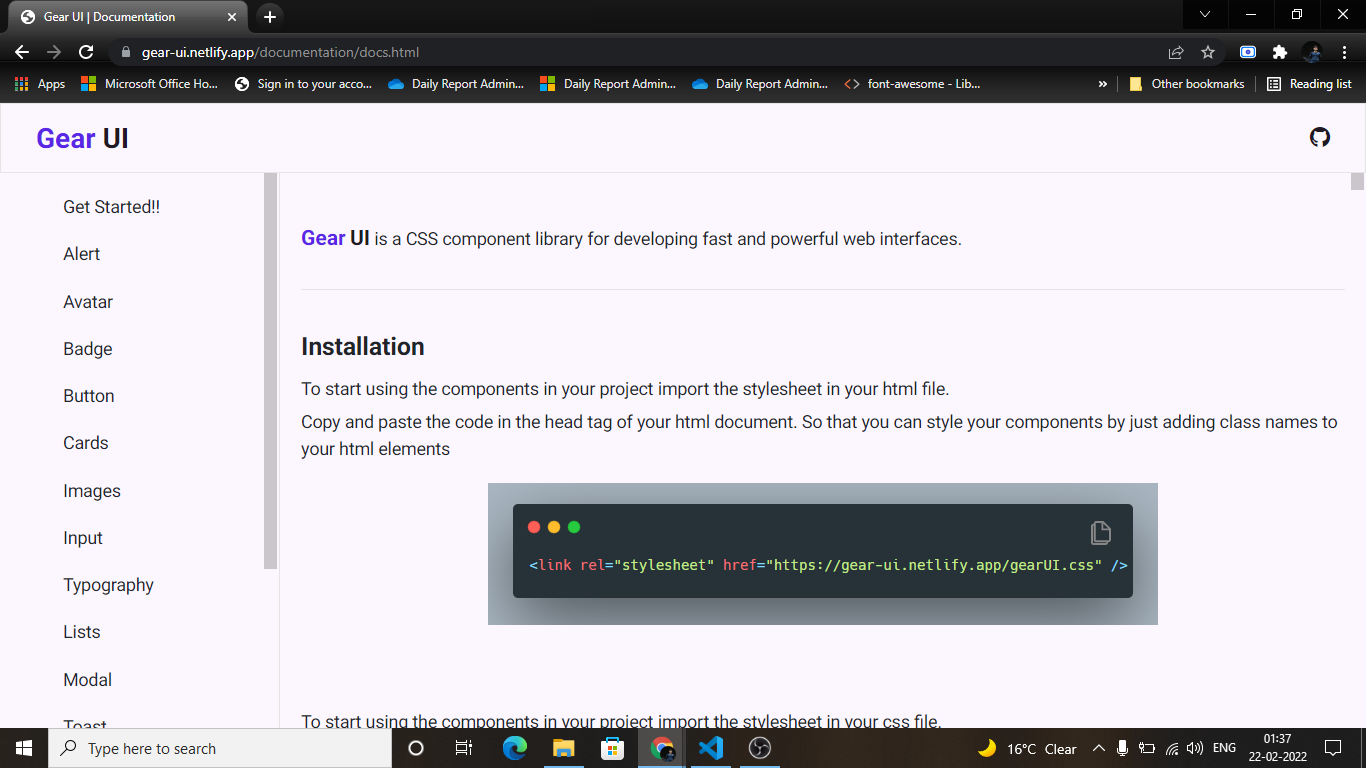Launch Visual Studio Code from taskbar
The image size is (1366, 768).
pos(710,748)
